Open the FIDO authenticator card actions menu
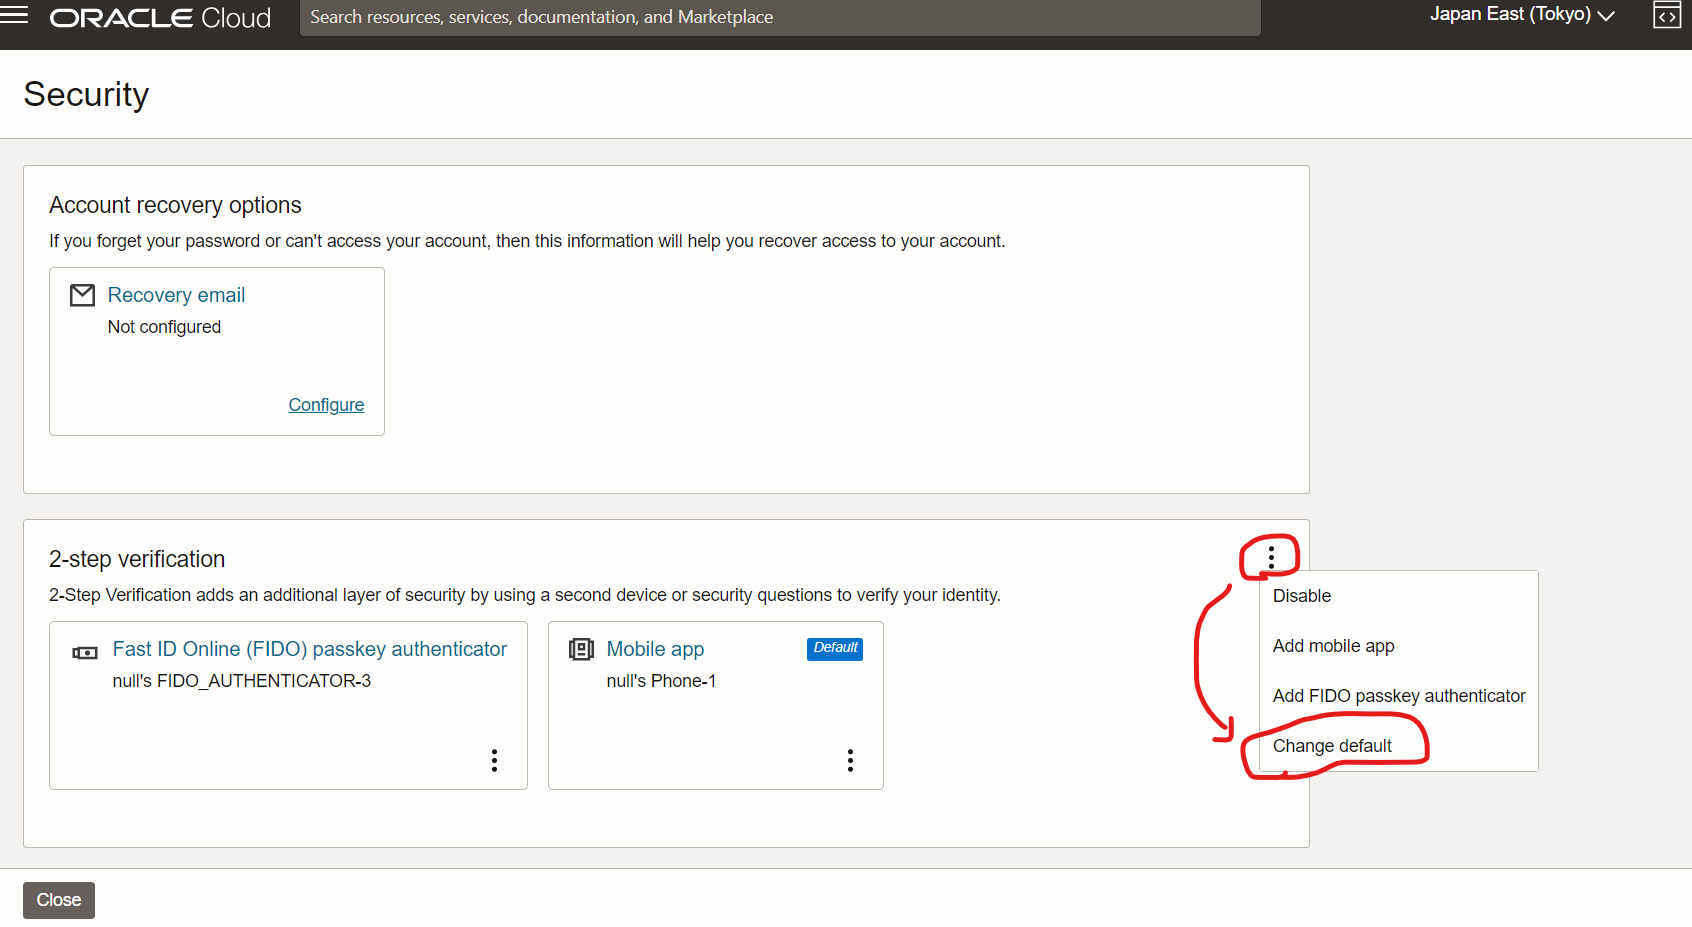 tap(494, 760)
